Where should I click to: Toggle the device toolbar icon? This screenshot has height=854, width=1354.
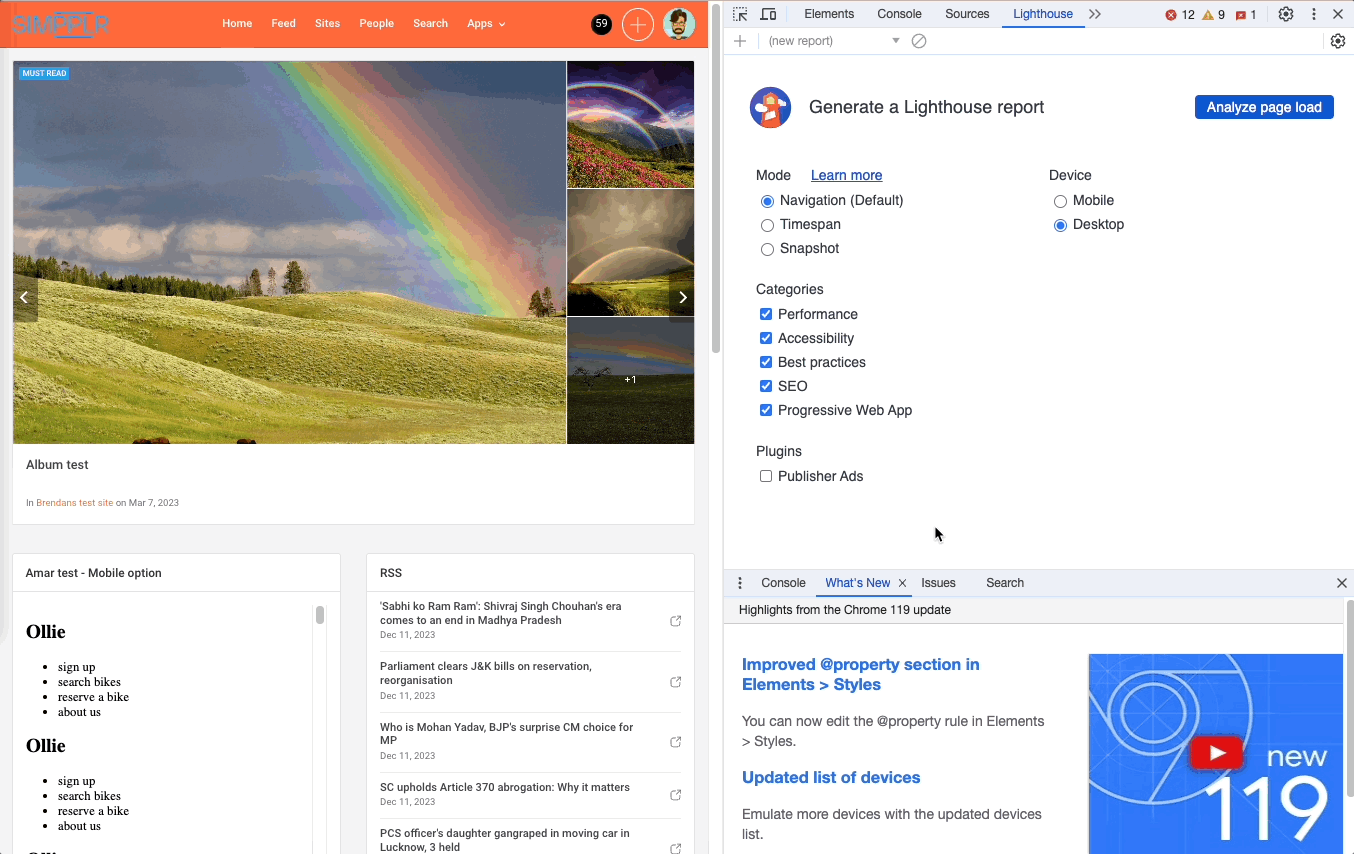coord(768,14)
